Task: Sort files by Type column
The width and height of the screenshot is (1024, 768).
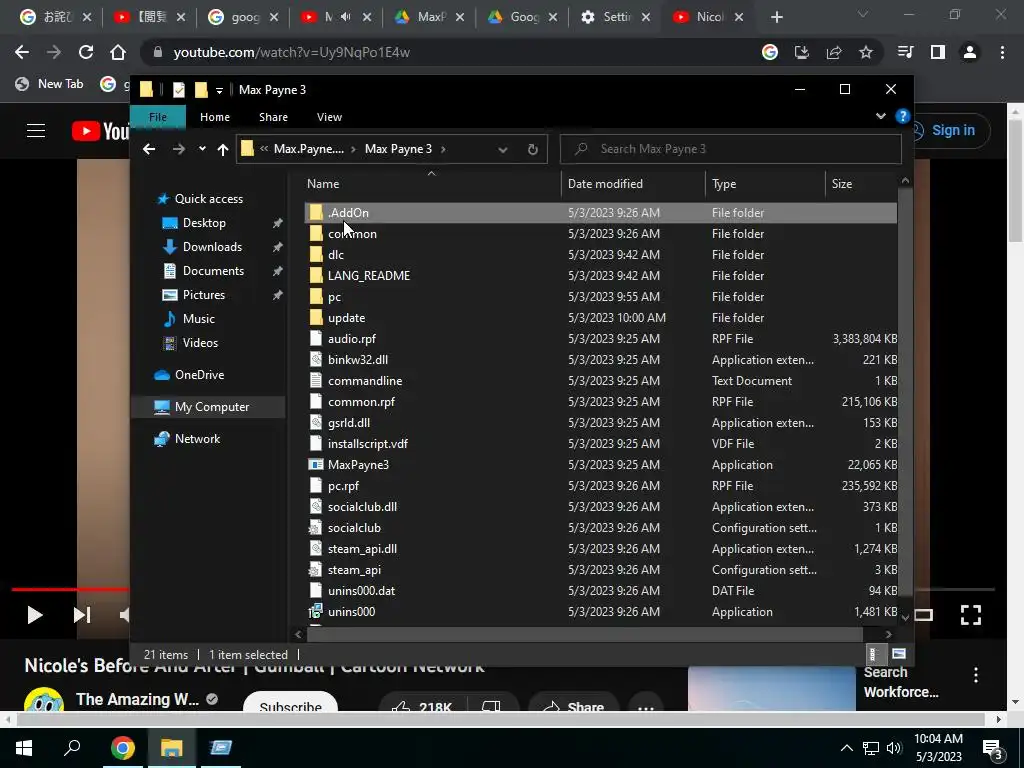Action: click(765, 184)
